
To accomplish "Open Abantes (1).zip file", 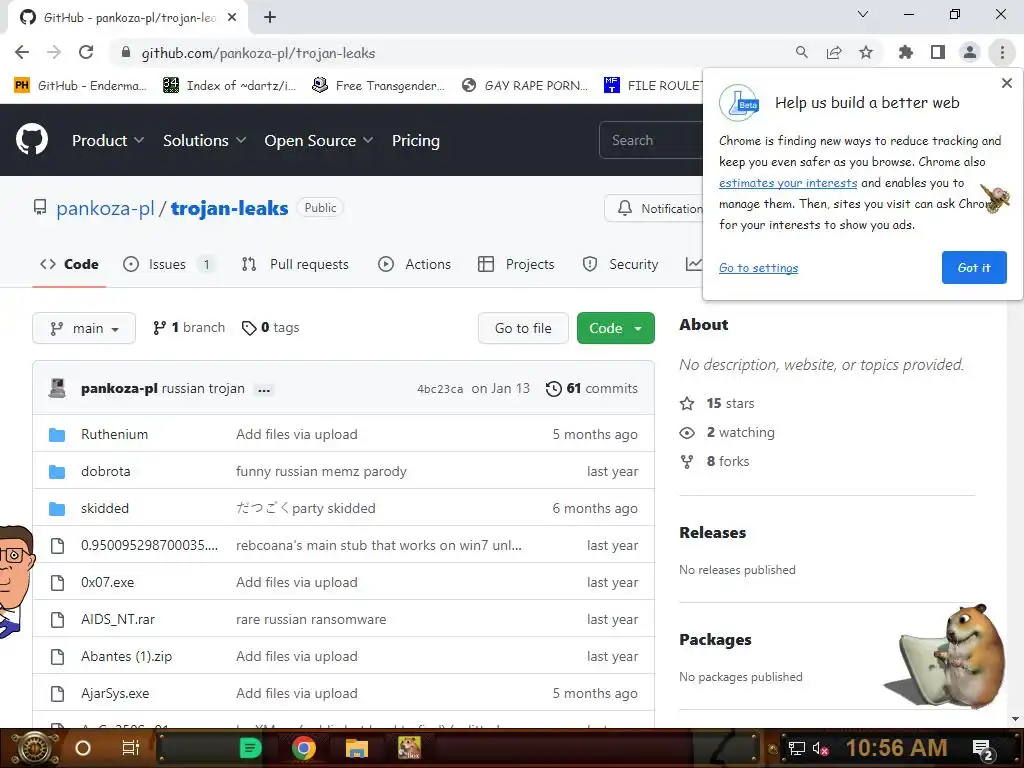I will pos(127,656).
